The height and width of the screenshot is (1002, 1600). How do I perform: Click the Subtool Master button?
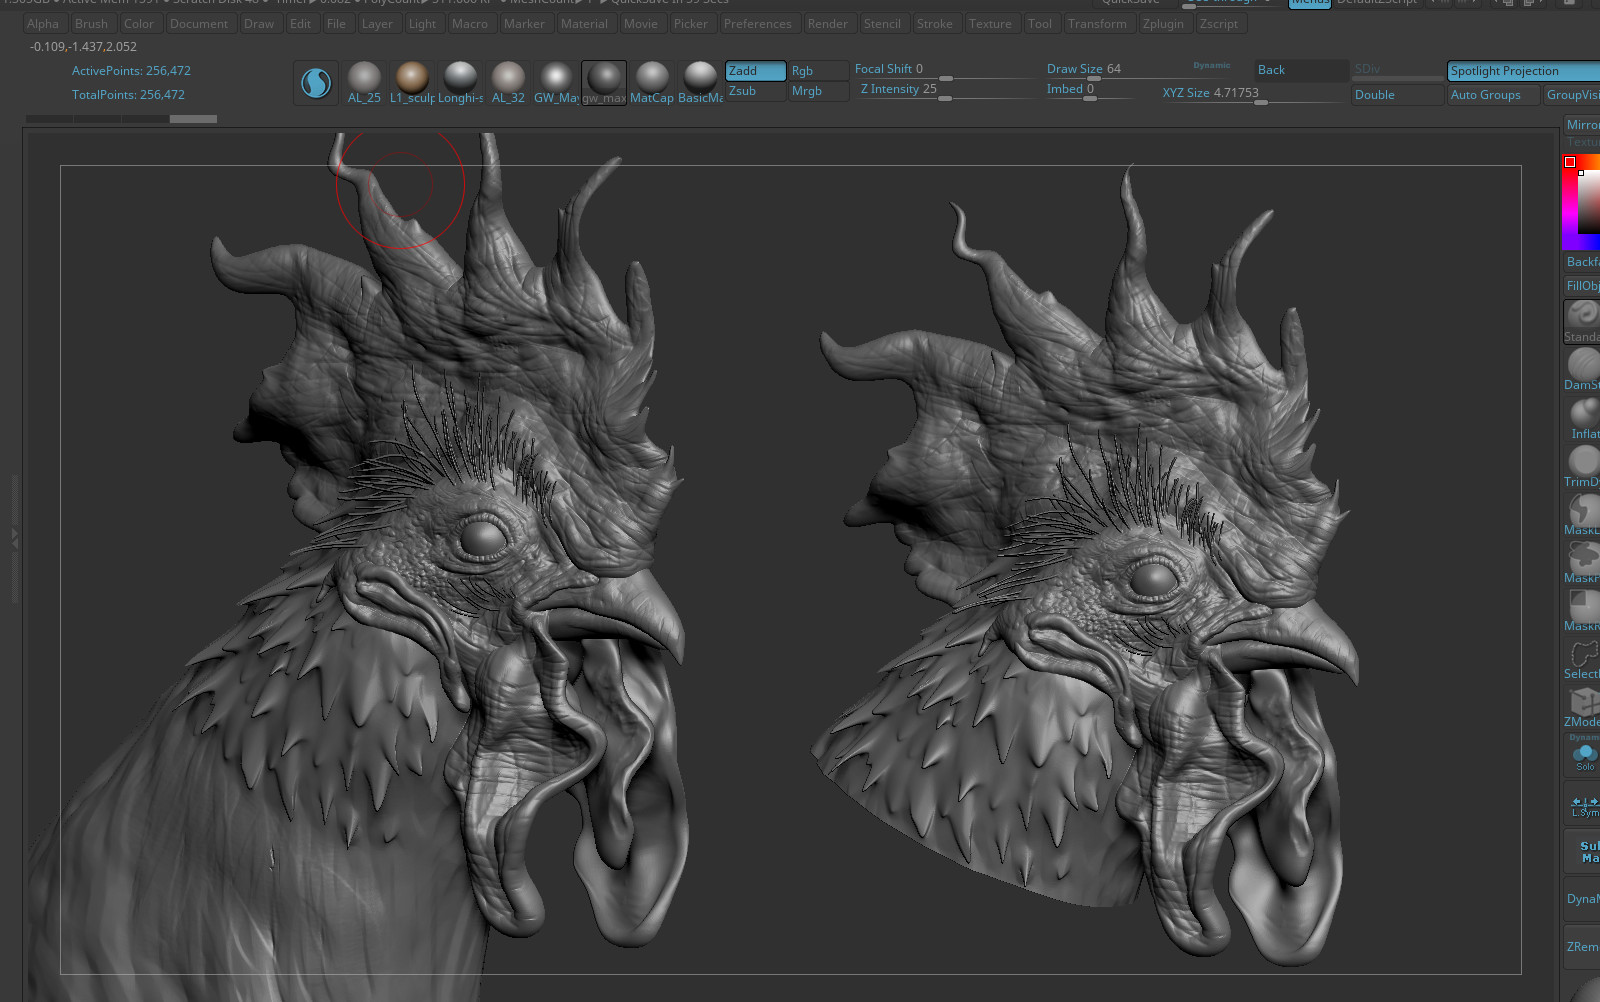click(x=1584, y=852)
